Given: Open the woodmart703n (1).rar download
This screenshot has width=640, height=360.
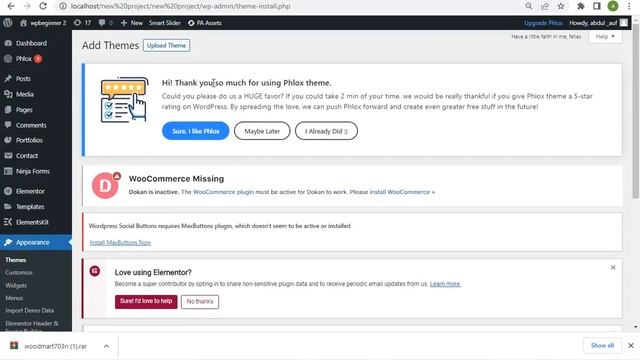Looking at the screenshot, I should point(56,346).
